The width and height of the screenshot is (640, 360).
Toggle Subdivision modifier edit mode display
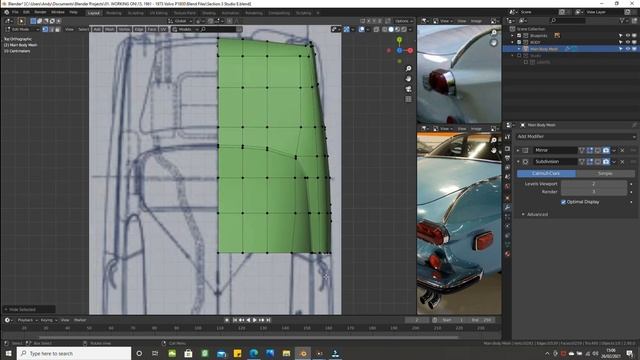(590, 162)
